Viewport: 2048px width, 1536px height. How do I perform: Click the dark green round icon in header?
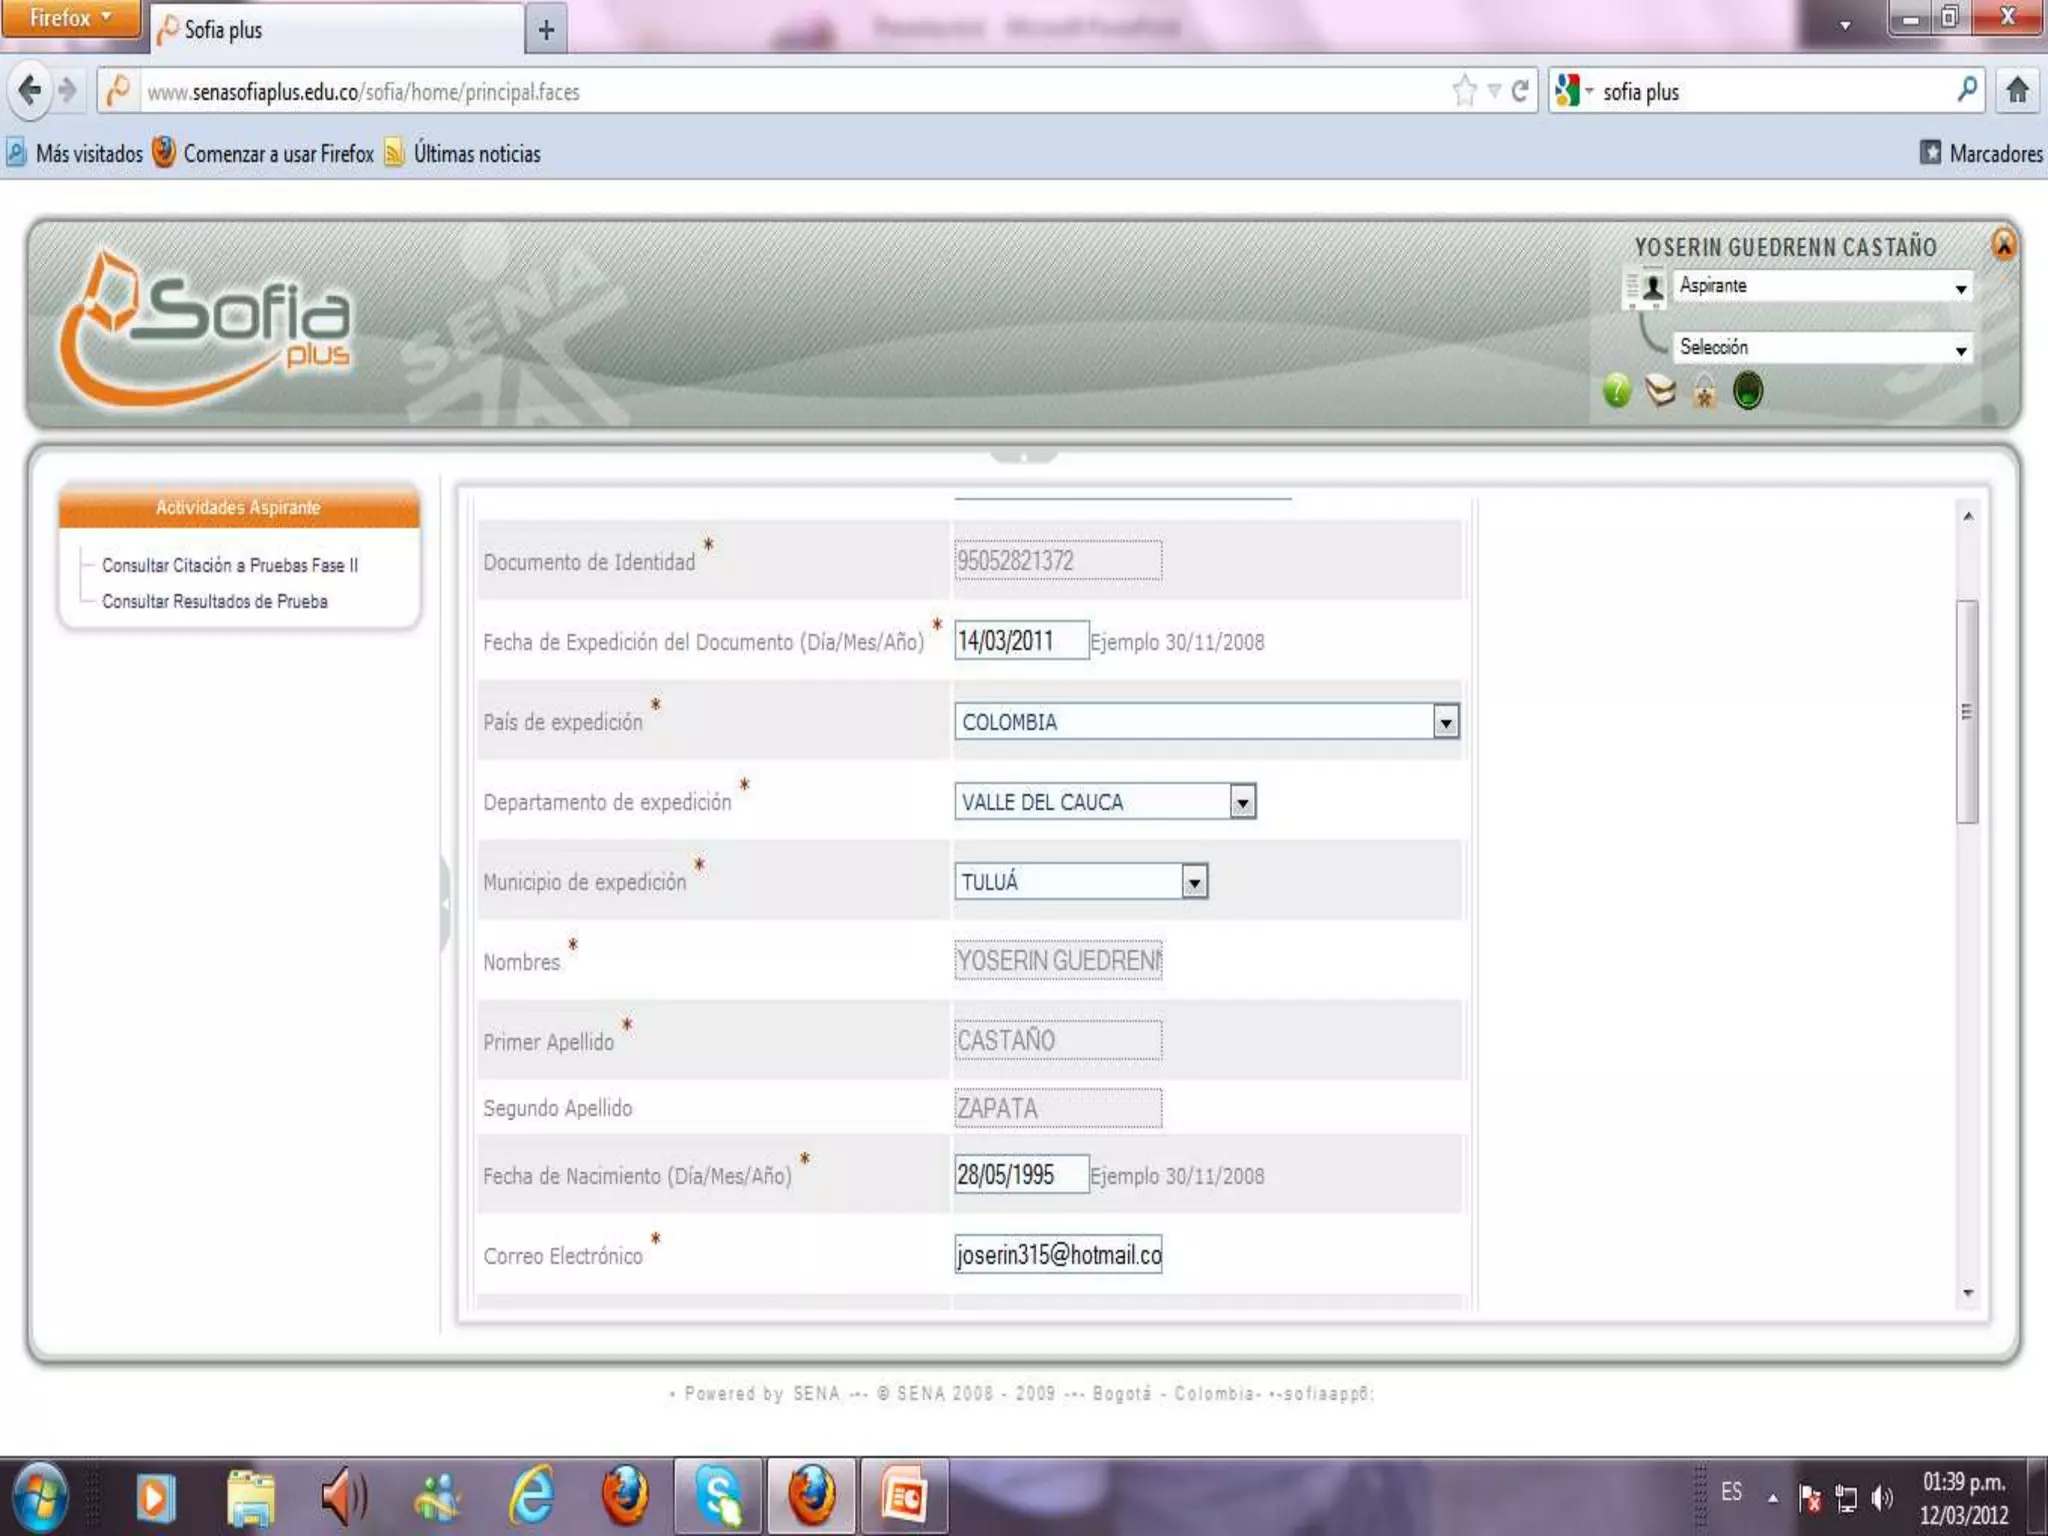(x=1748, y=391)
